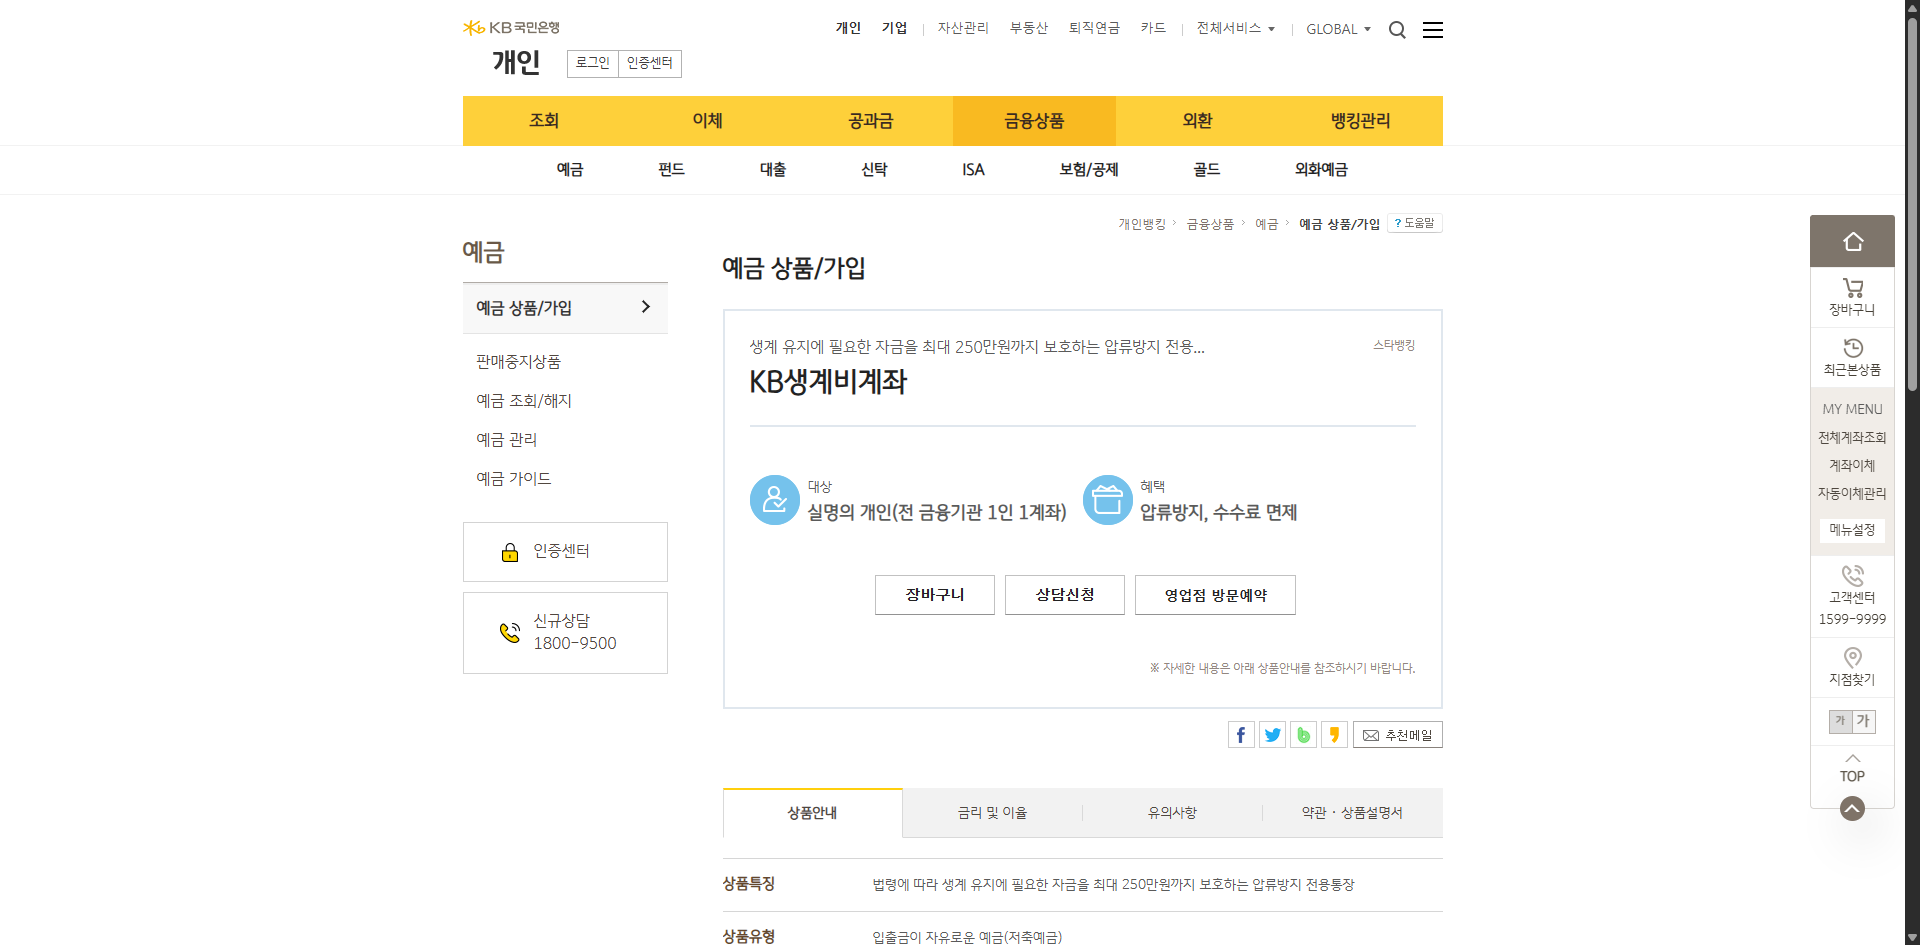
Task: Switch to 약관·상품설명서 tab
Action: tap(1352, 813)
